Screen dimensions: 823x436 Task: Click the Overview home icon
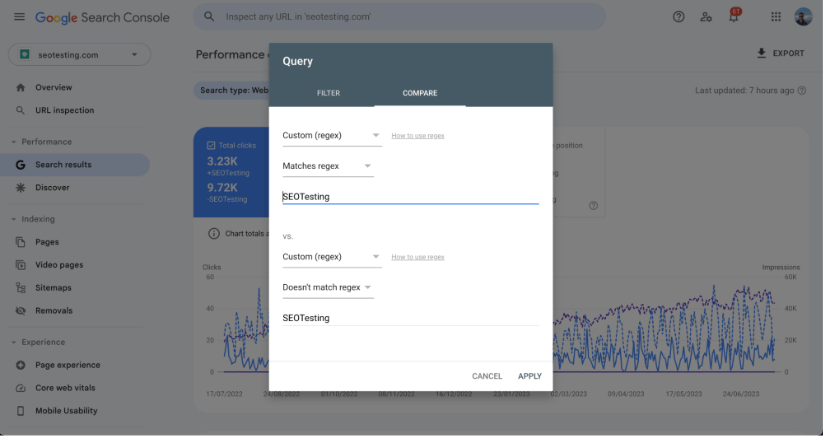20,88
